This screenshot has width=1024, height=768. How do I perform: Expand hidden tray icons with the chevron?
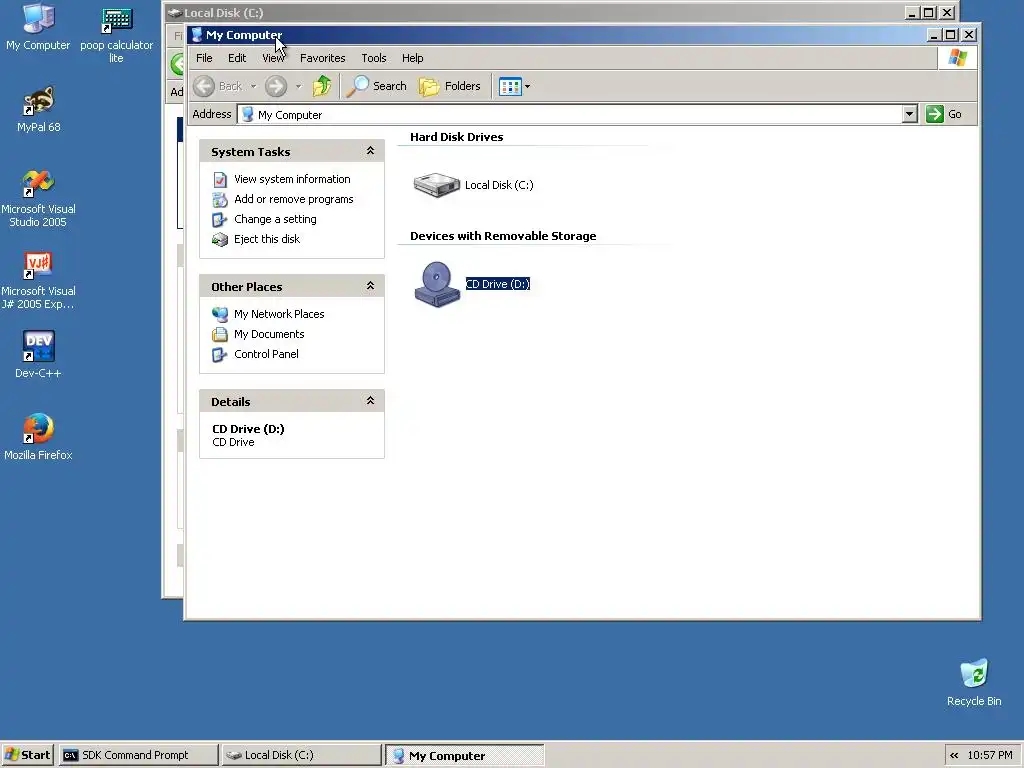[954, 756]
